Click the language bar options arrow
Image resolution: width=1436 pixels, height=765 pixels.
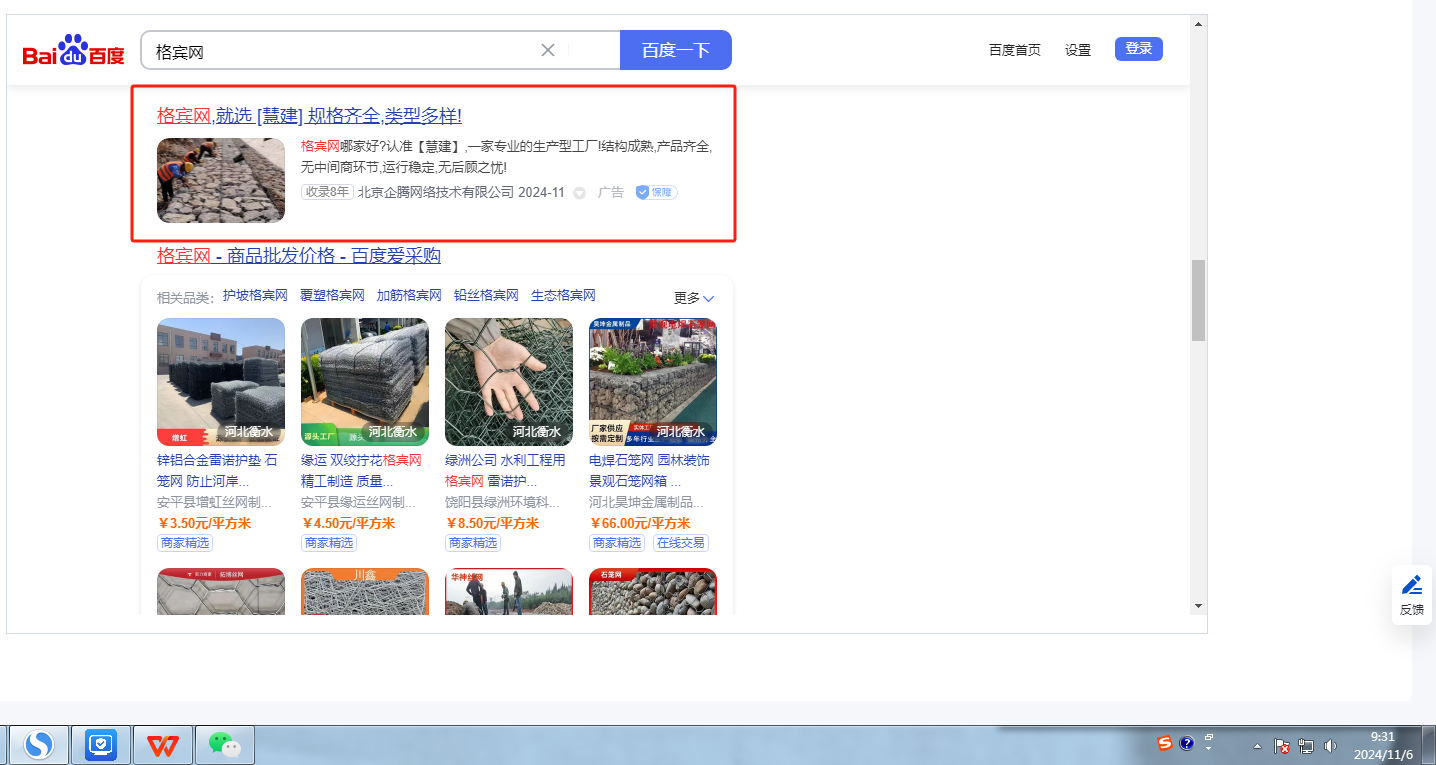pos(1209,749)
